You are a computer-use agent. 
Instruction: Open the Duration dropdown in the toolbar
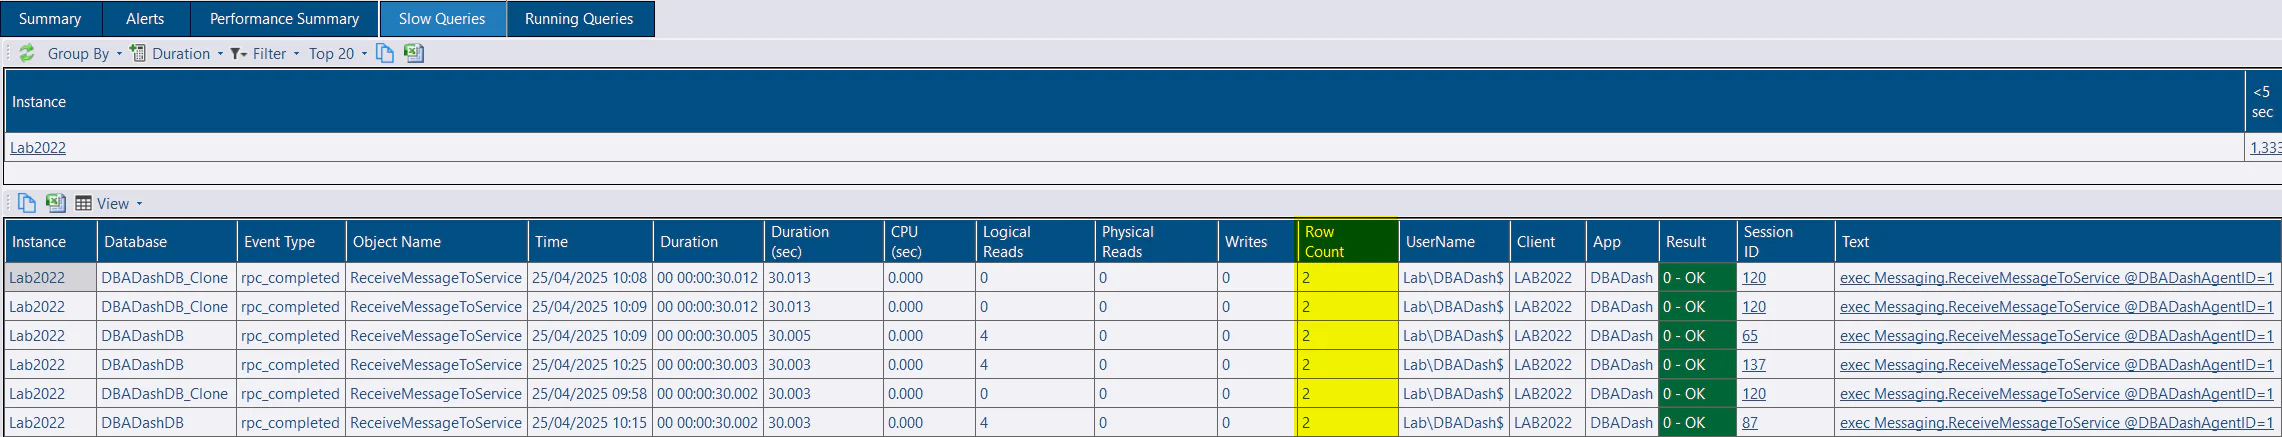pos(177,54)
